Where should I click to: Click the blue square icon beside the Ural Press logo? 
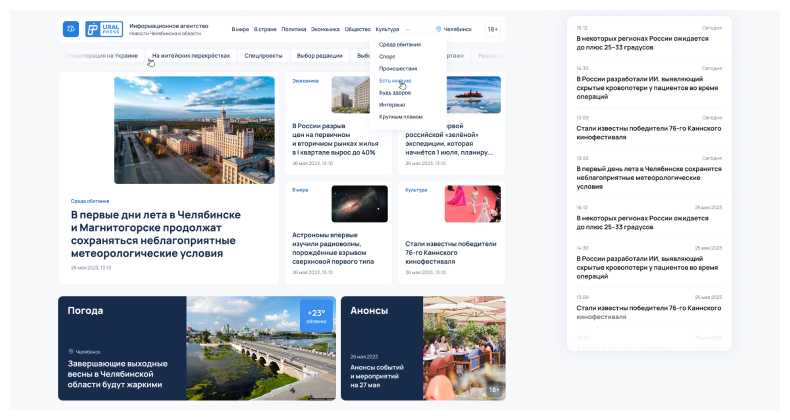[71, 29]
